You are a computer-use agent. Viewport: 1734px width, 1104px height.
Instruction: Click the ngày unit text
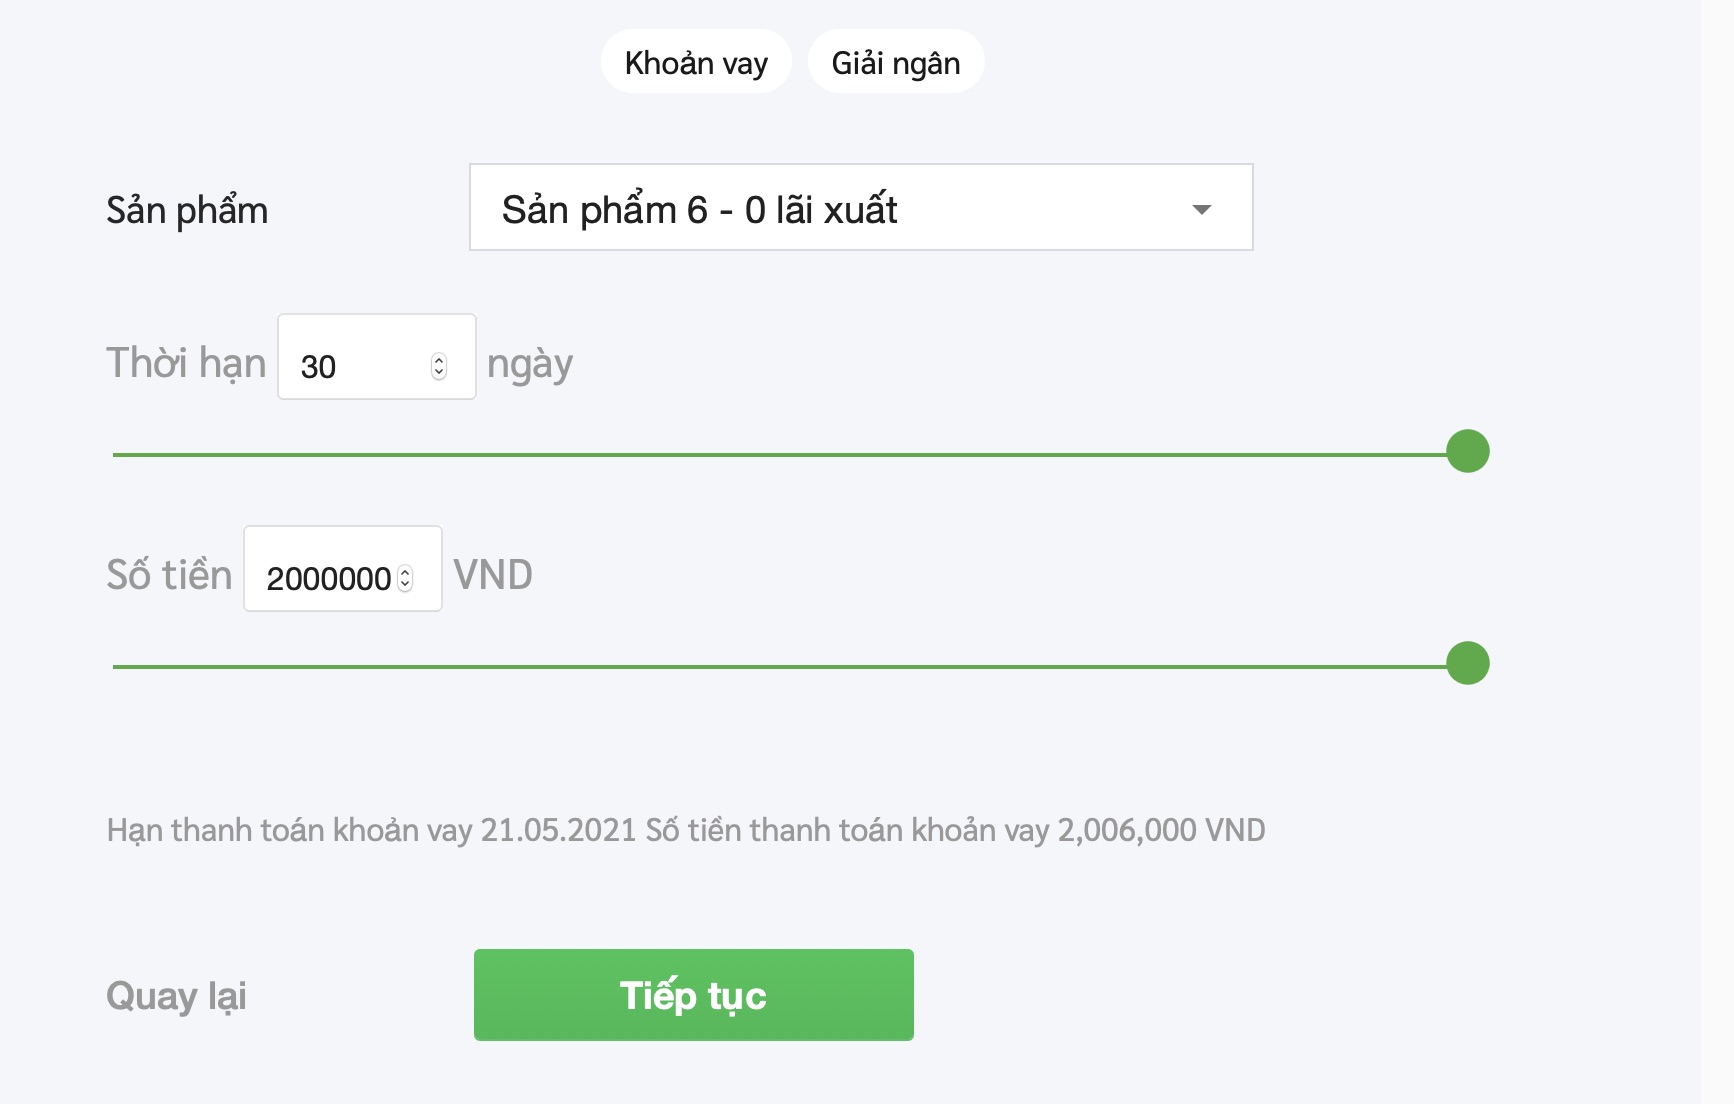click(529, 364)
